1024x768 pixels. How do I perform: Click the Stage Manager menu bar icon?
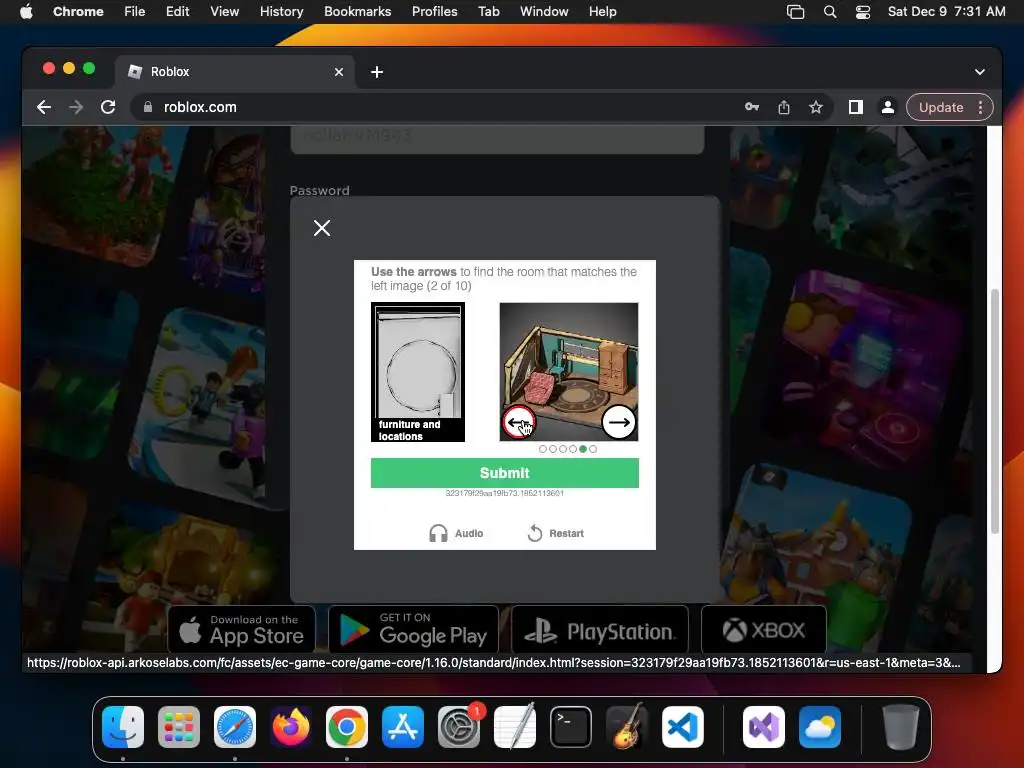[795, 12]
